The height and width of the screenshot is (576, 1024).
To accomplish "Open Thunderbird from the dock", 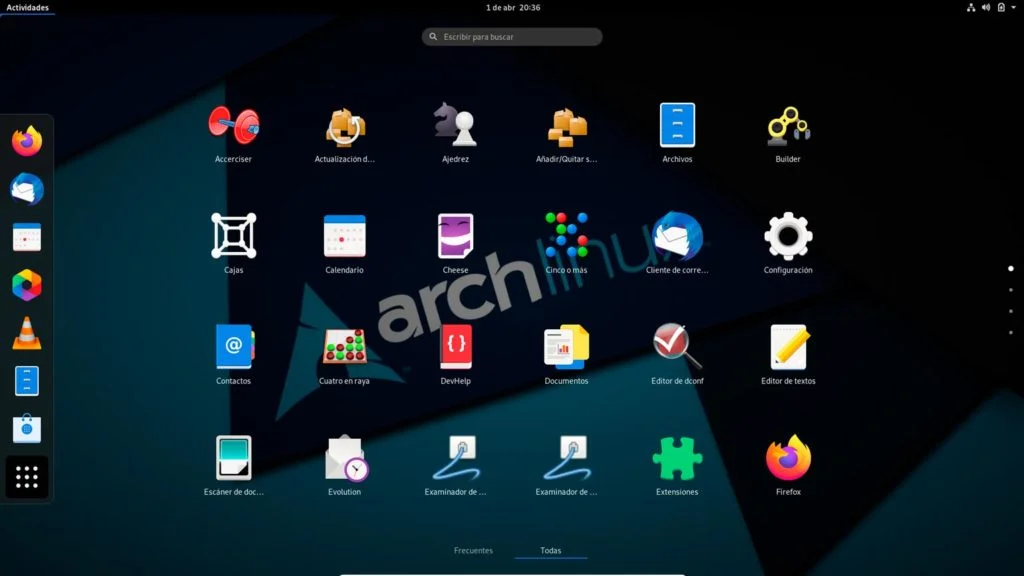I will (27, 189).
